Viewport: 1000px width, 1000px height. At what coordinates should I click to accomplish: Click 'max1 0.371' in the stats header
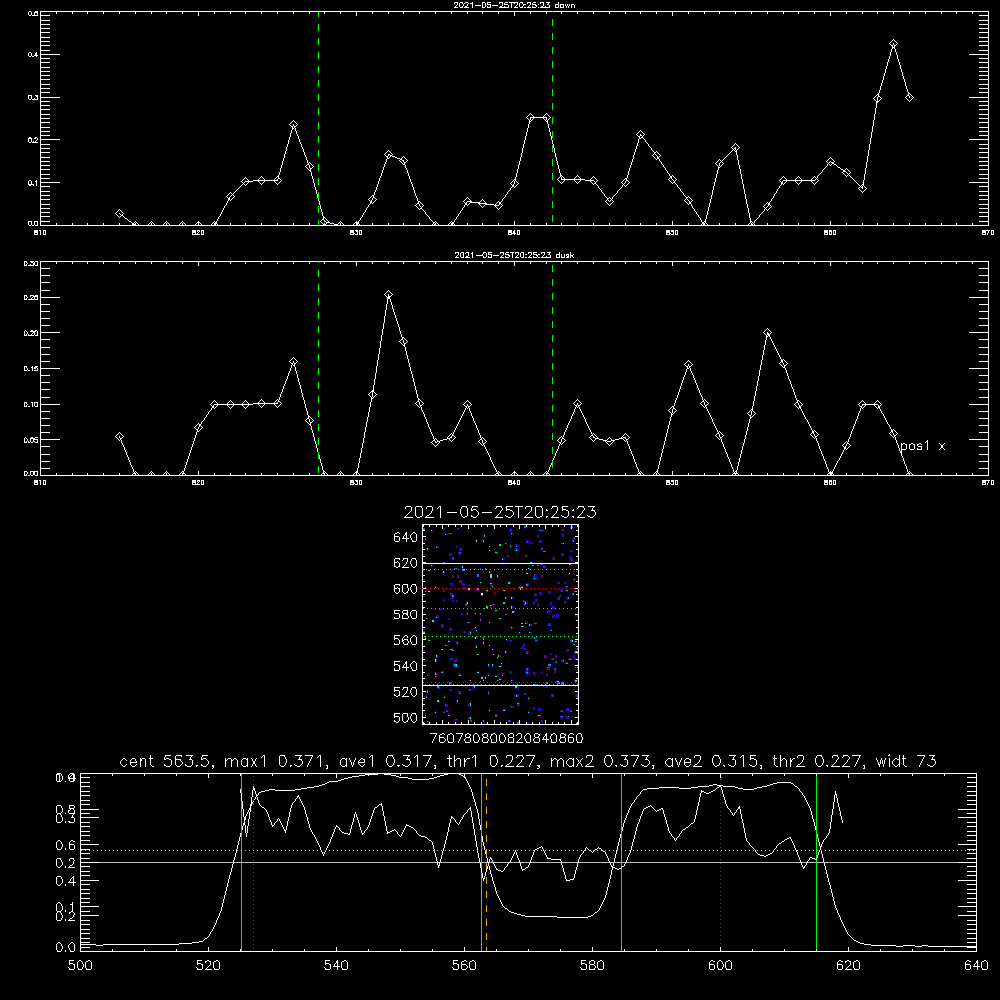(276, 761)
